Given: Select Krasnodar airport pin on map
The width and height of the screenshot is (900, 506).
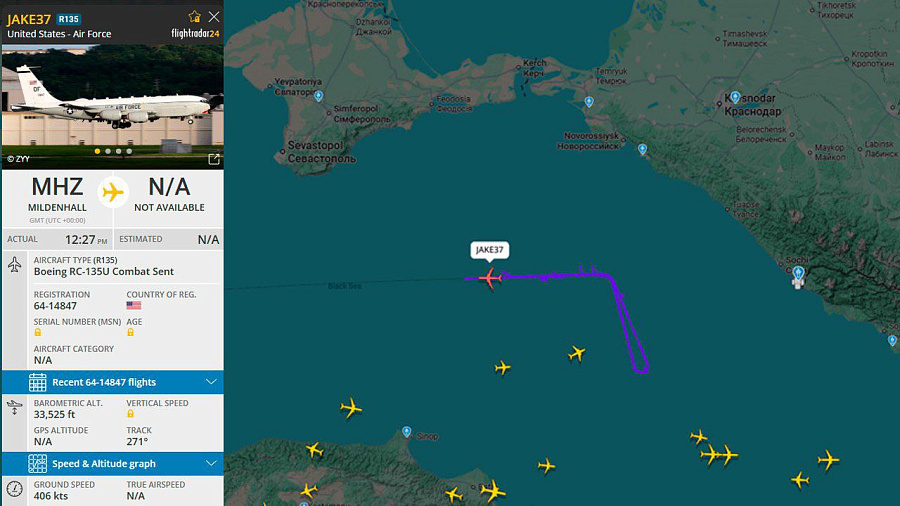Looking at the screenshot, I should pyautogui.click(x=735, y=97).
